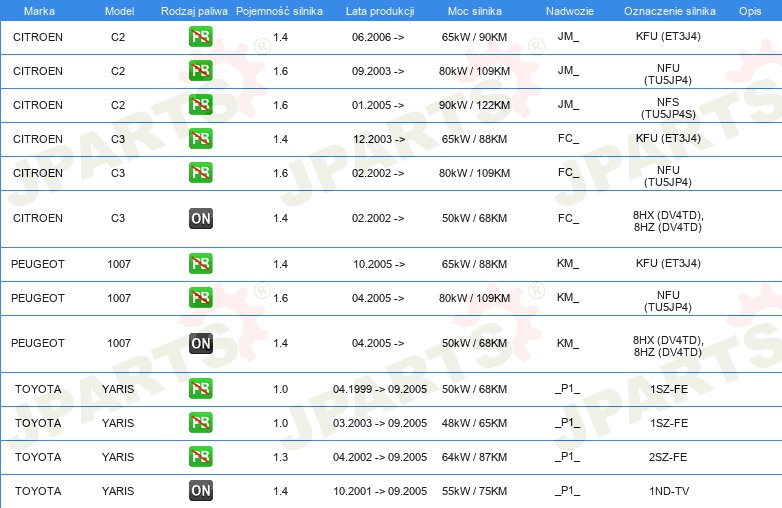Click the Nadwozie column header
The image size is (782, 508).
570,11
